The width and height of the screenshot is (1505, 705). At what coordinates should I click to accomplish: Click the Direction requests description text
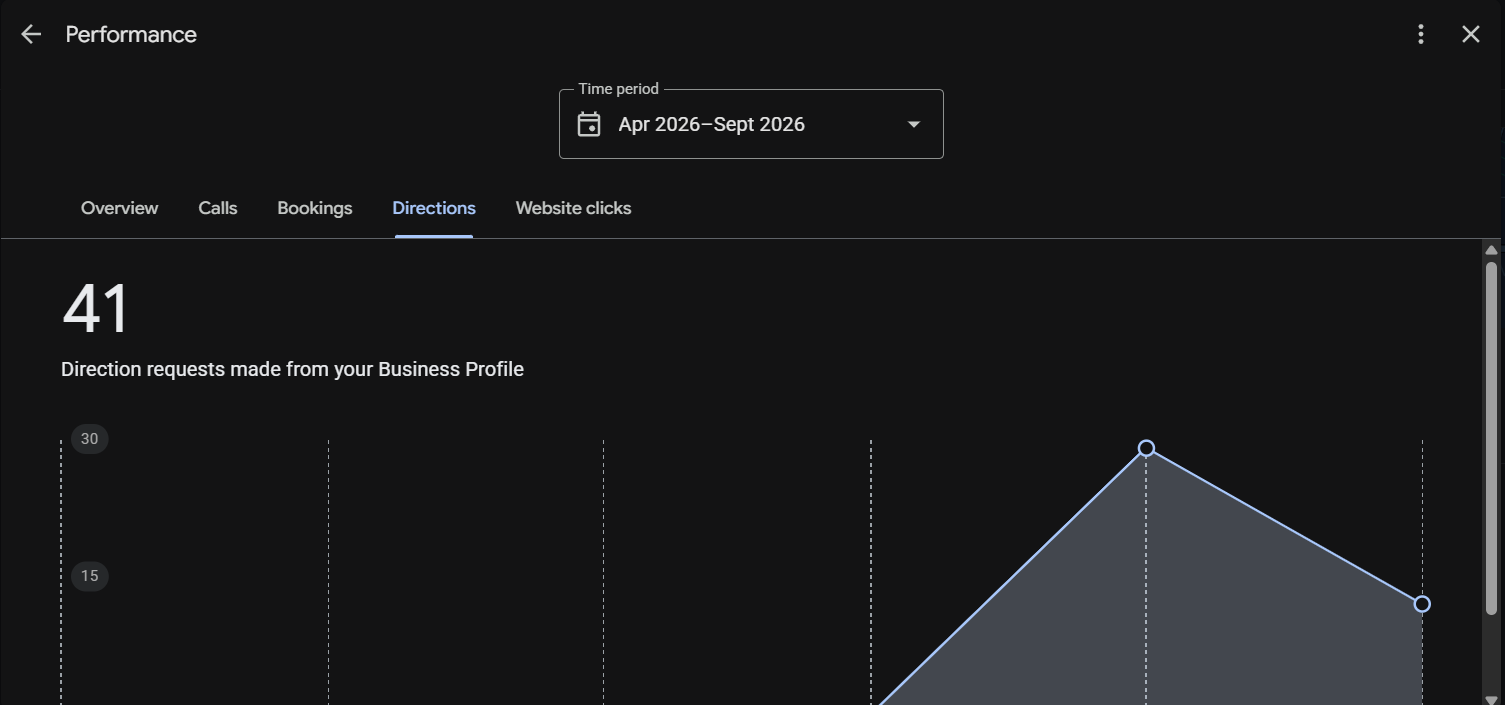pos(292,369)
